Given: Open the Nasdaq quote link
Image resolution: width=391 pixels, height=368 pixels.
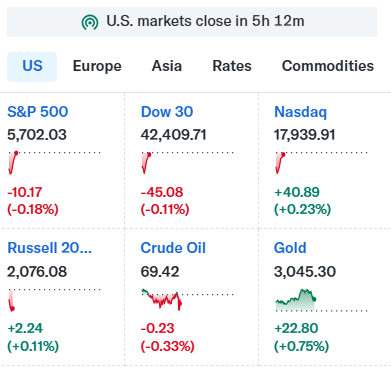Looking at the screenshot, I should (300, 112).
